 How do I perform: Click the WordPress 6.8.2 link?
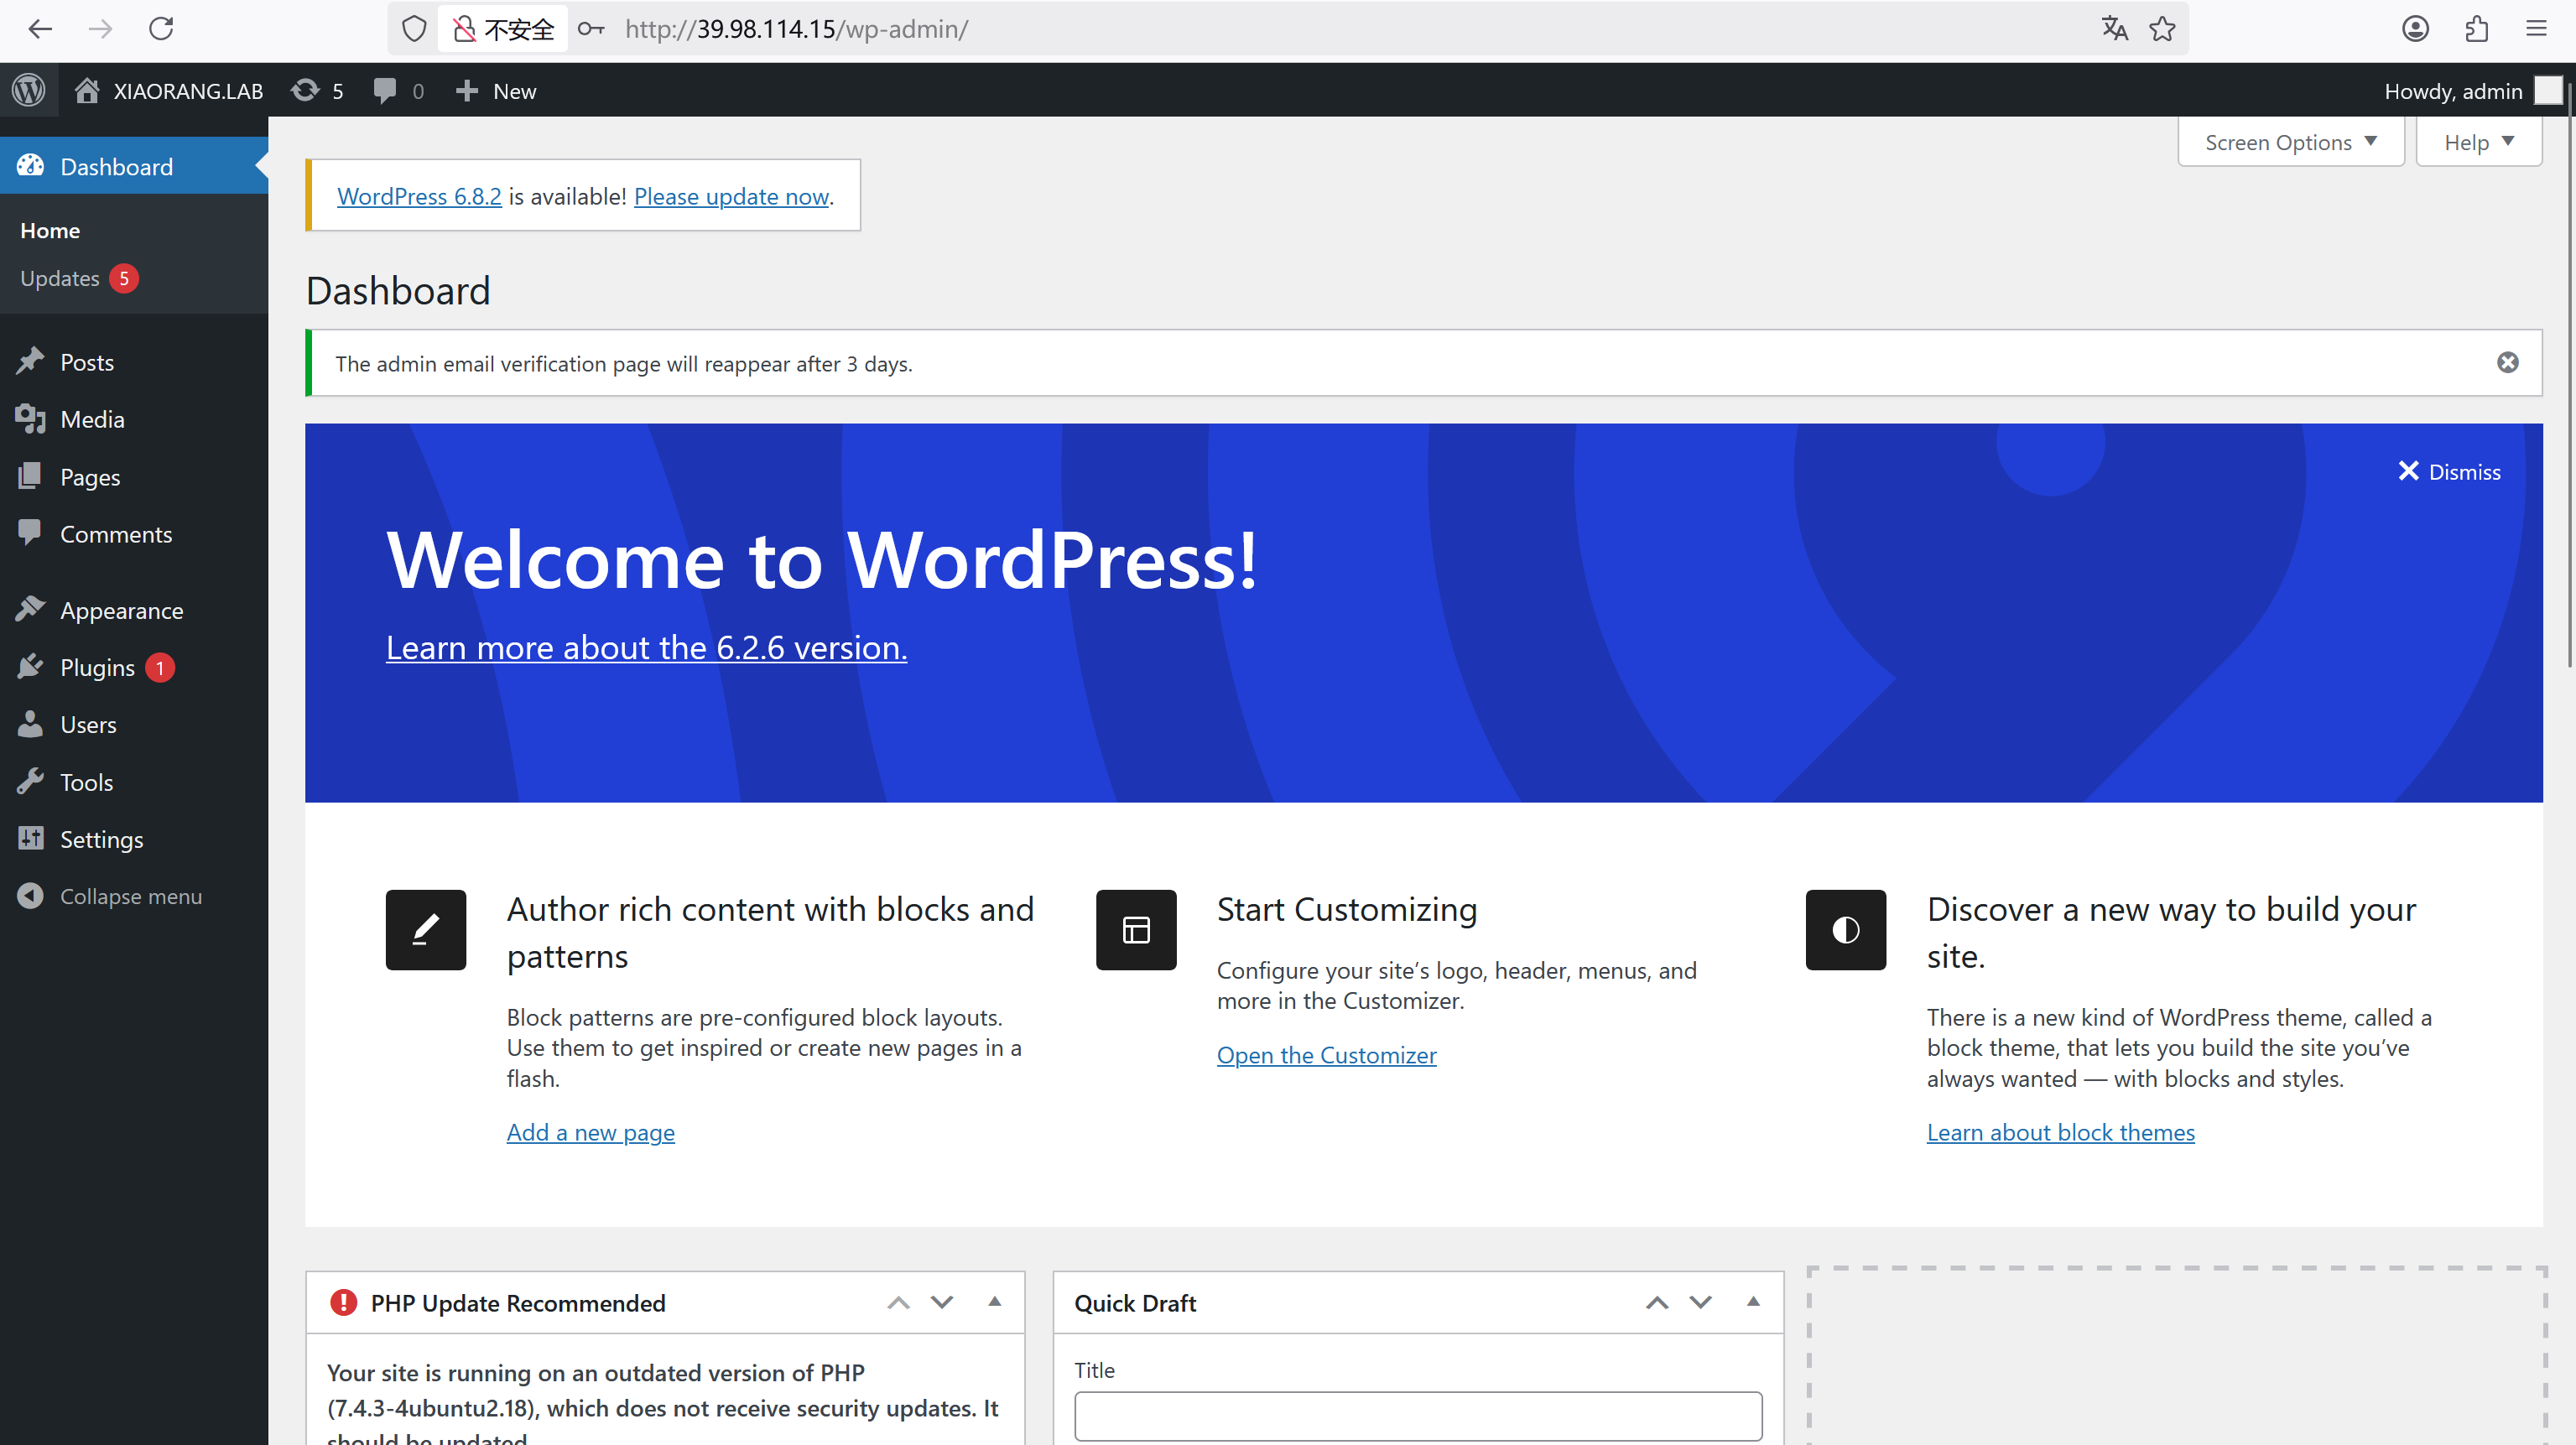coord(419,196)
